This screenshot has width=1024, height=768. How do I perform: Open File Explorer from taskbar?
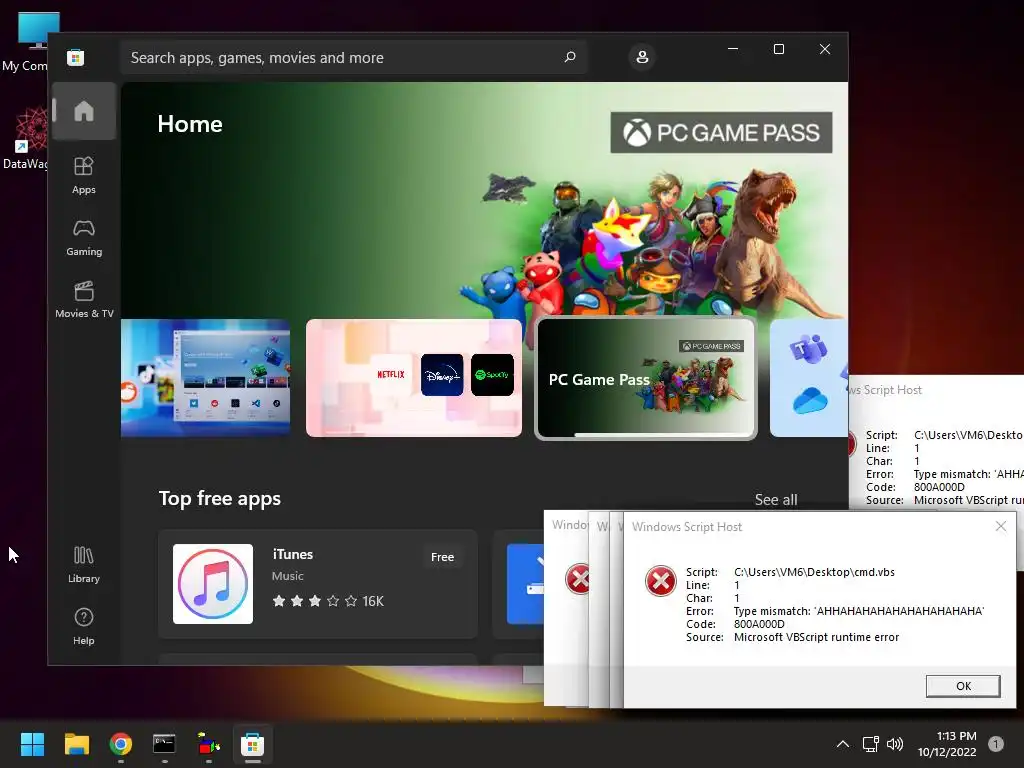tap(76, 744)
